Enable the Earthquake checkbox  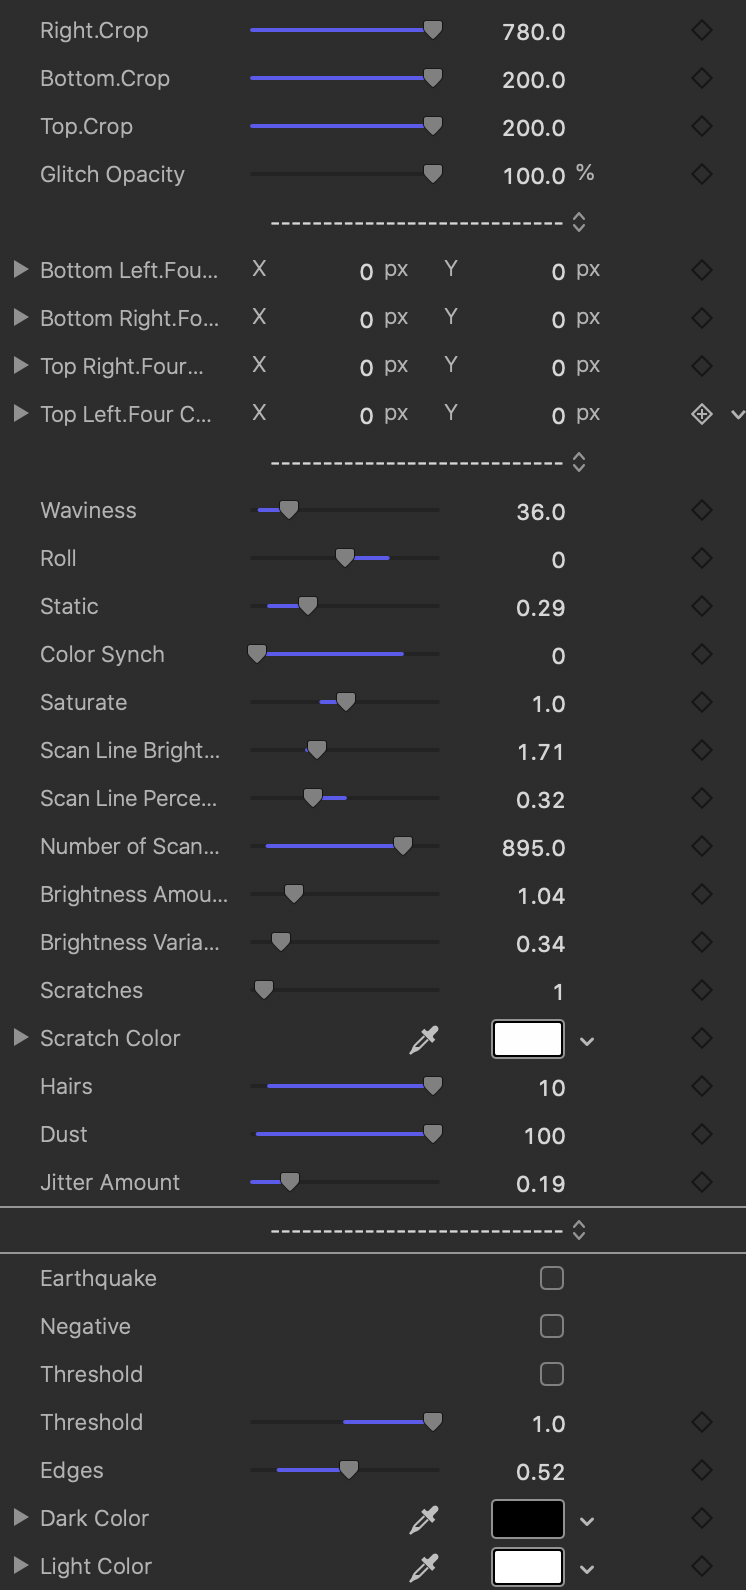[x=551, y=1278]
